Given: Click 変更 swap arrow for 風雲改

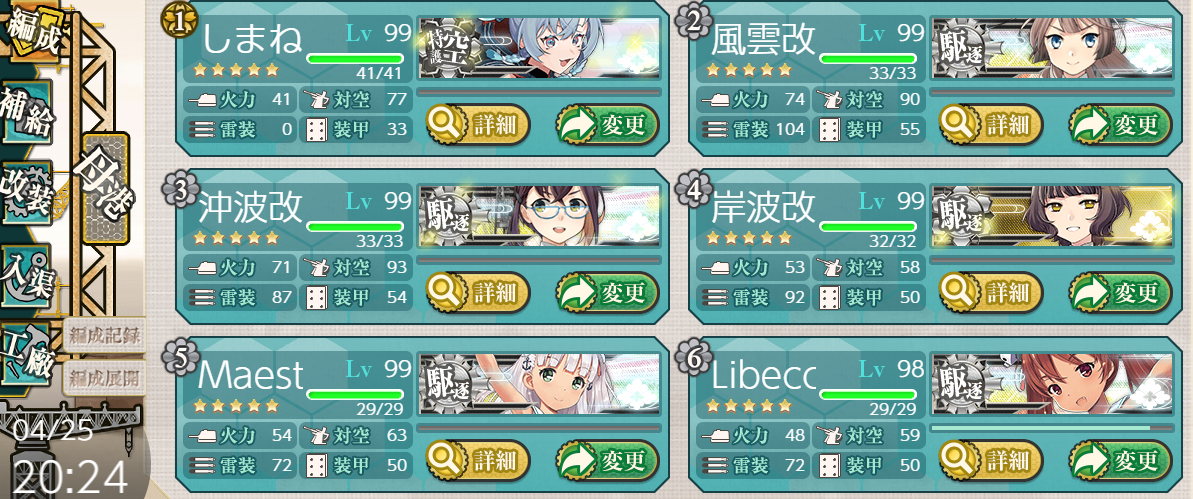Looking at the screenshot, I should pyautogui.click(x=1121, y=125).
